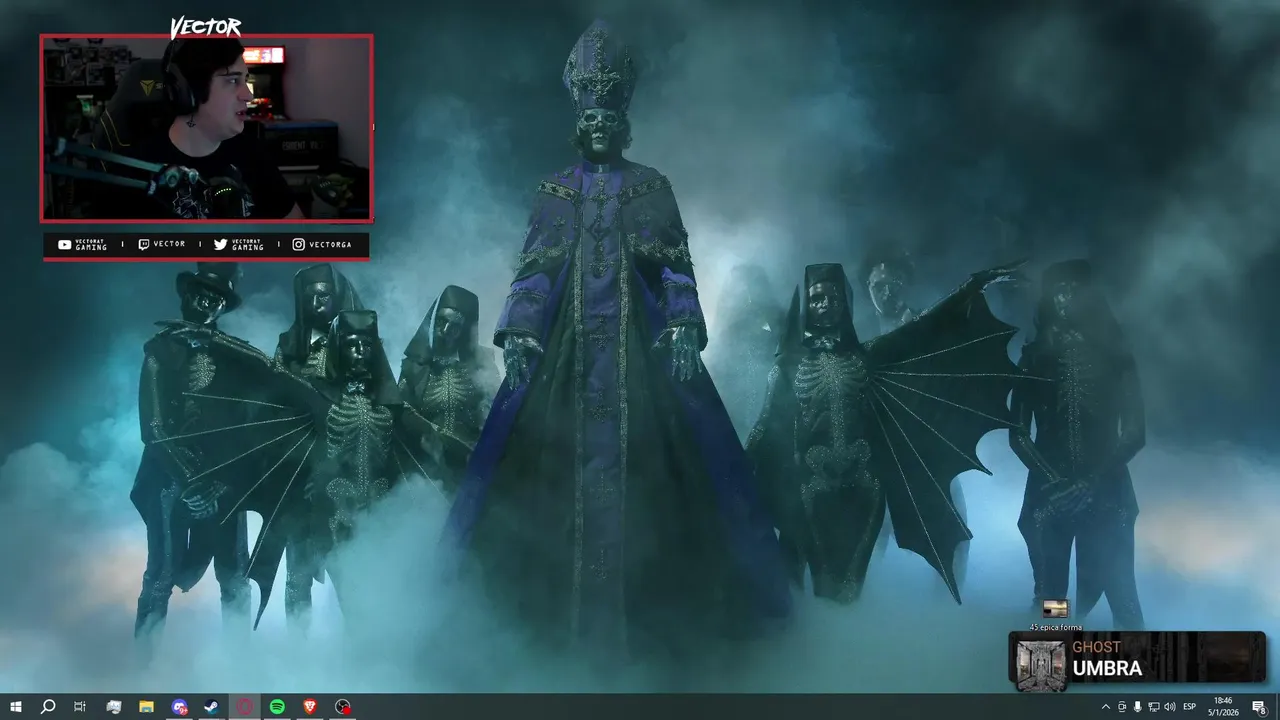Click the Instagram VectorGA overlay label
Image resolution: width=1280 pixels, height=720 pixels.
click(x=322, y=244)
